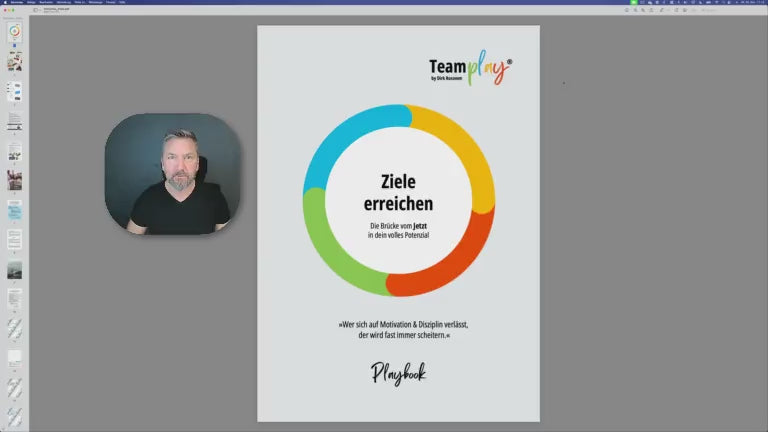This screenshot has width=768, height=432.
Task: Open the Apple menu
Action: pyautogui.click(x=4, y=2)
